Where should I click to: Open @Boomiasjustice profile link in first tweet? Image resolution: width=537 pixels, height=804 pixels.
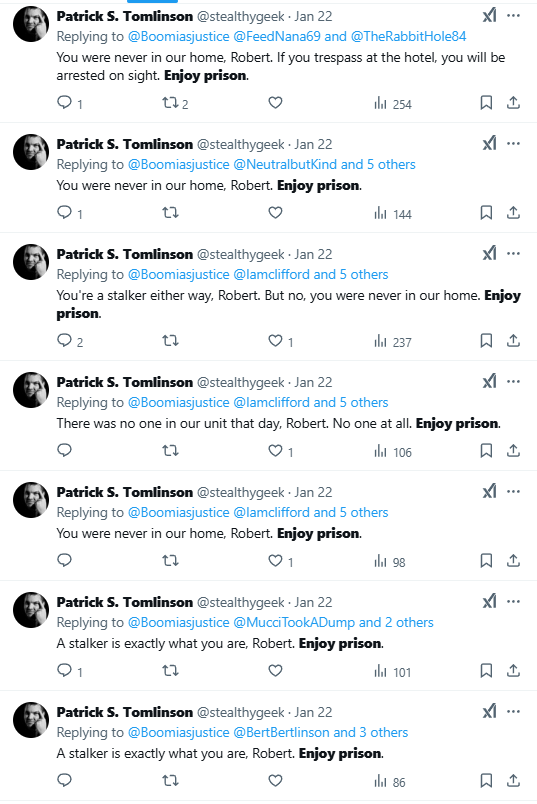178,36
